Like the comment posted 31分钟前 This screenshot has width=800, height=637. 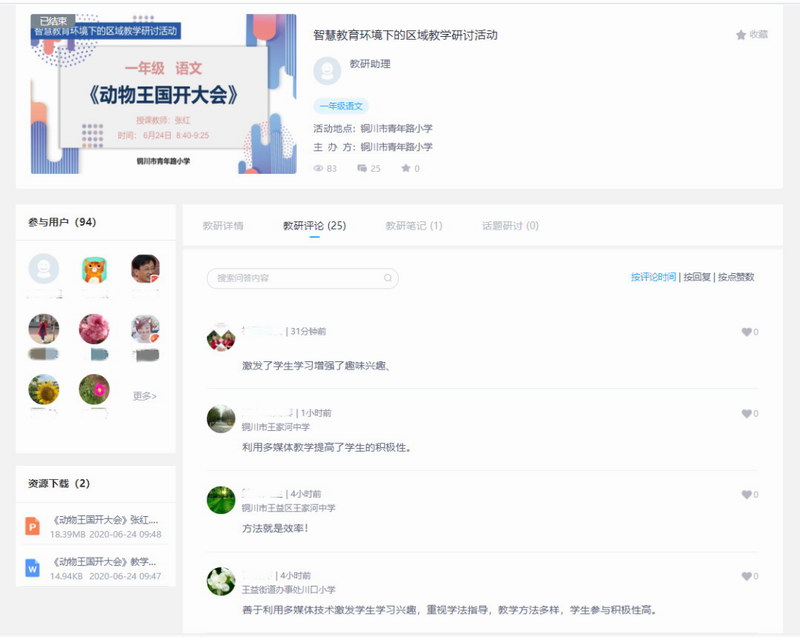tap(746, 332)
